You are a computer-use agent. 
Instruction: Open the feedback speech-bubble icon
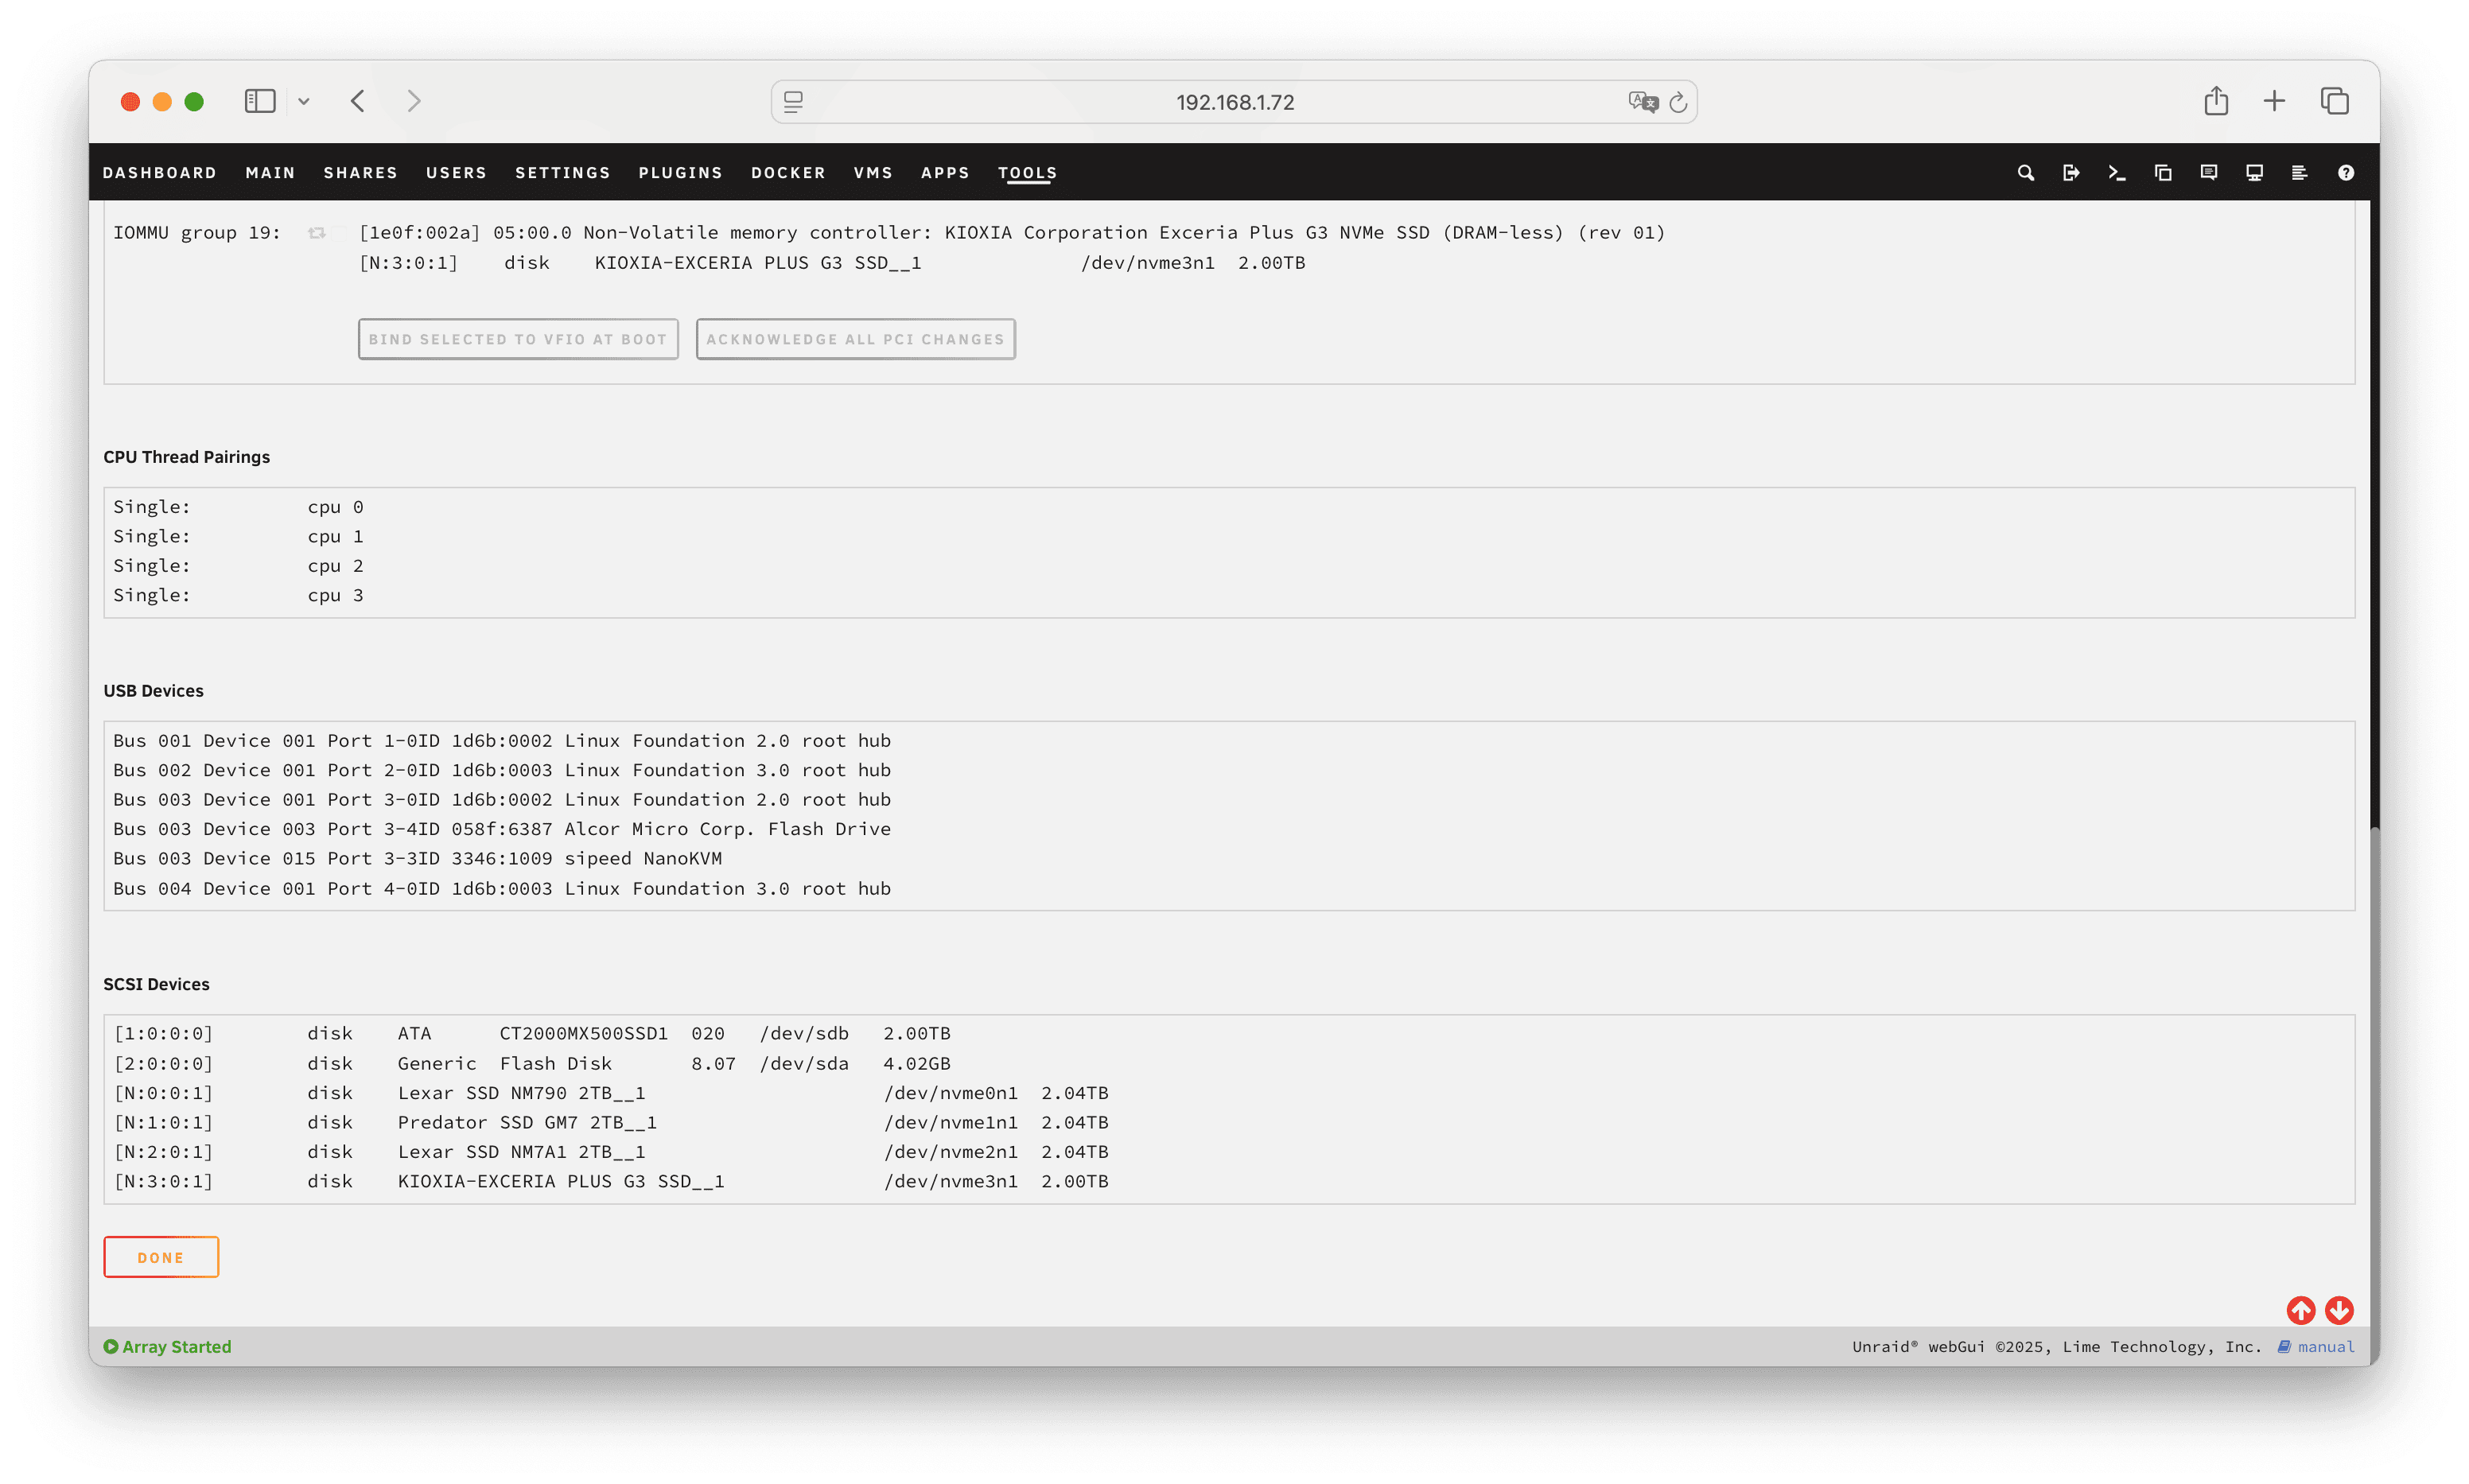tap(2209, 173)
